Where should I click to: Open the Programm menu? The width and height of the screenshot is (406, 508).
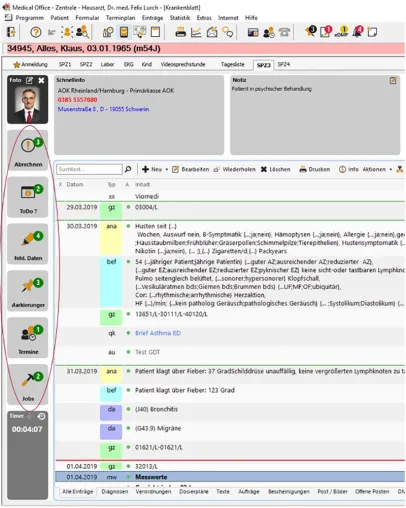coord(30,18)
